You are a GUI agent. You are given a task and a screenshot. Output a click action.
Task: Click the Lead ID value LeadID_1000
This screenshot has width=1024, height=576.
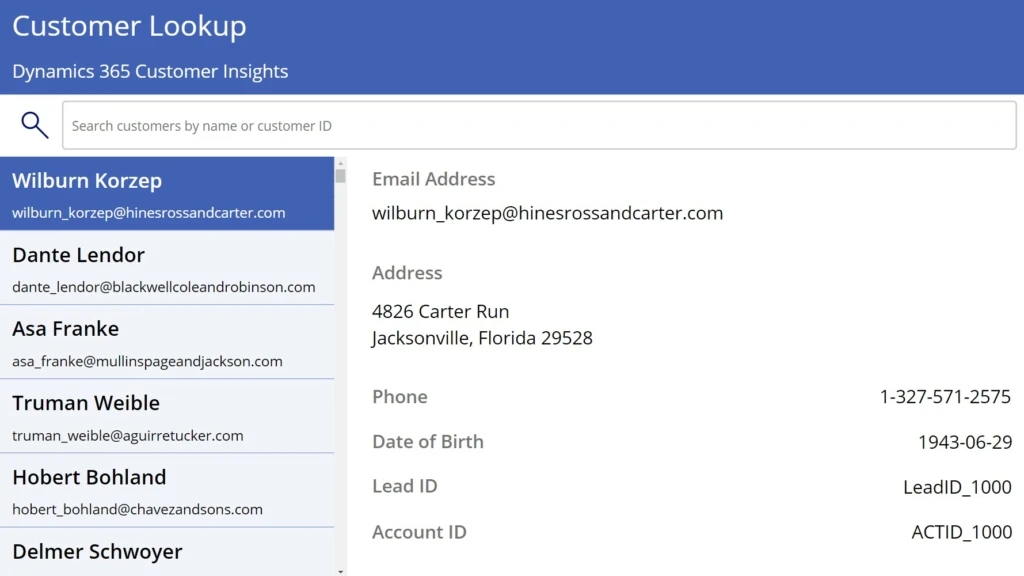[957, 486]
